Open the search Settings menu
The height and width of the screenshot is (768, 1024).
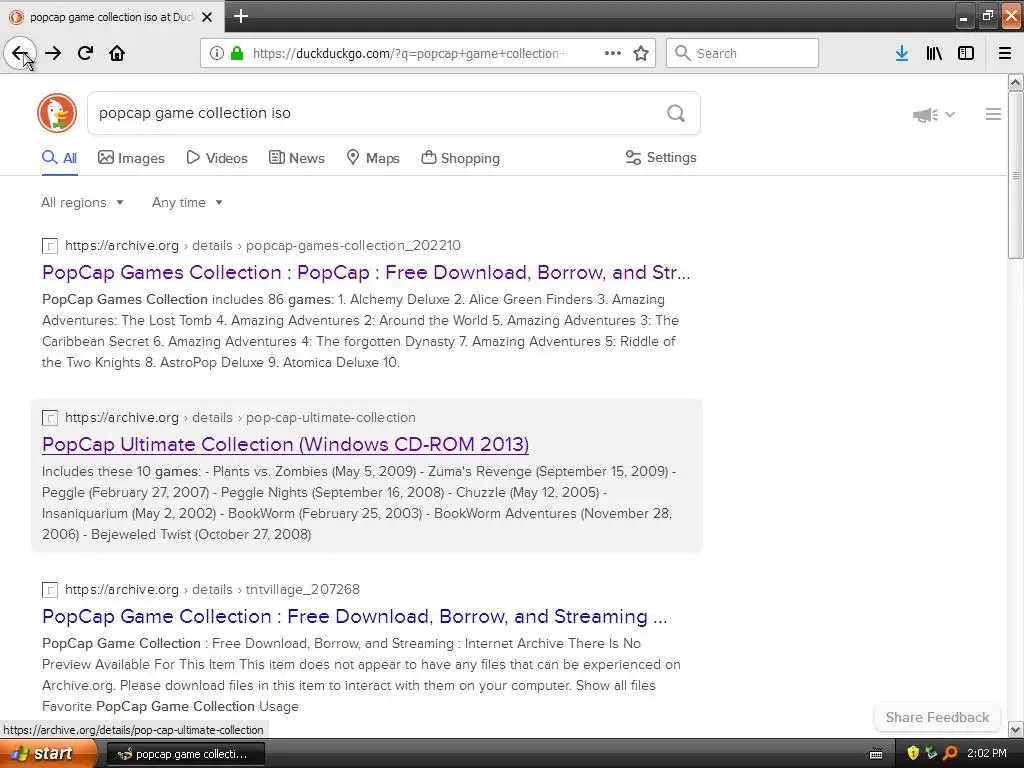(661, 157)
